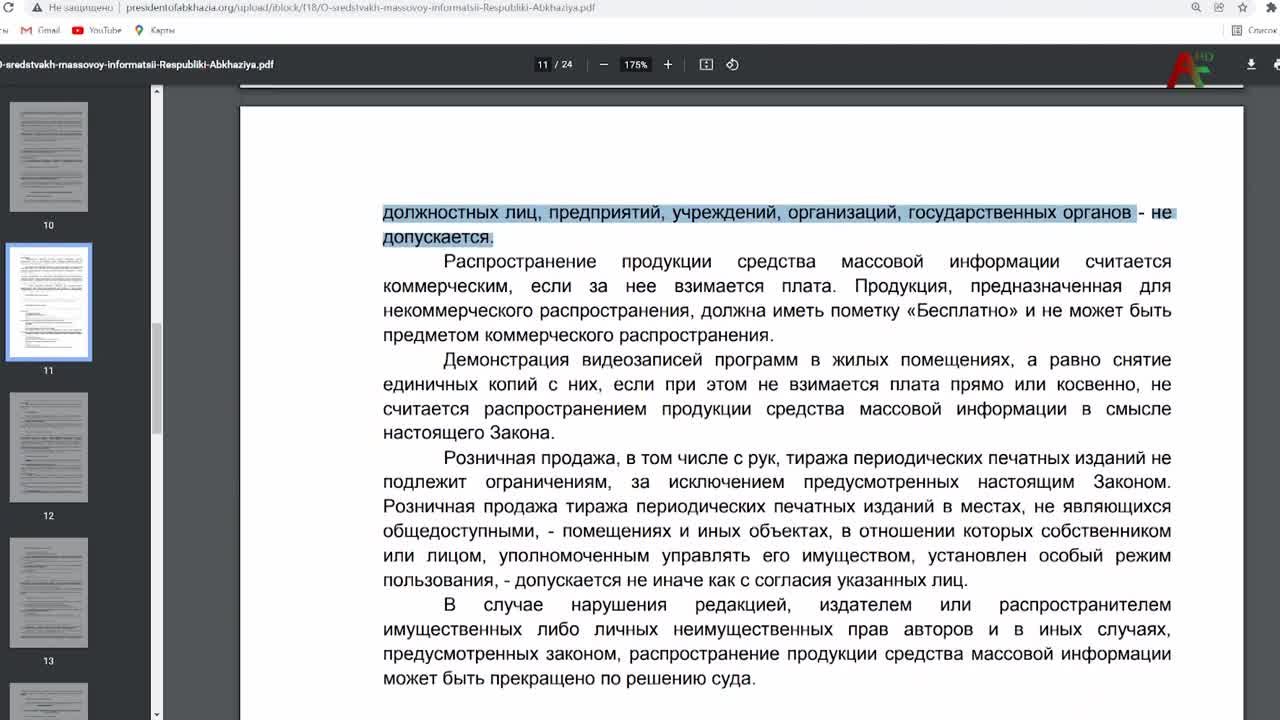Screen dimensions: 1280x720
Task: Click the address bar URL
Action: [x=360, y=7]
